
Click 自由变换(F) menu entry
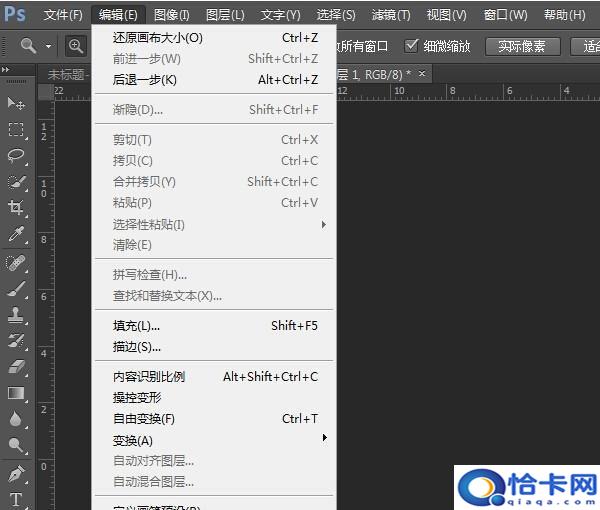pyautogui.click(x=144, y=419)
